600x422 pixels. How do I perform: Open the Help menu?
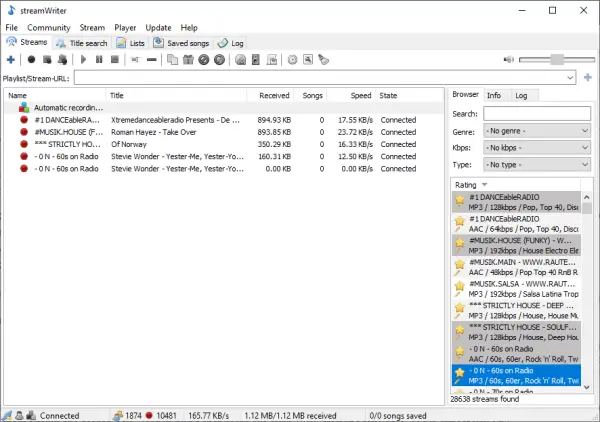189,28
